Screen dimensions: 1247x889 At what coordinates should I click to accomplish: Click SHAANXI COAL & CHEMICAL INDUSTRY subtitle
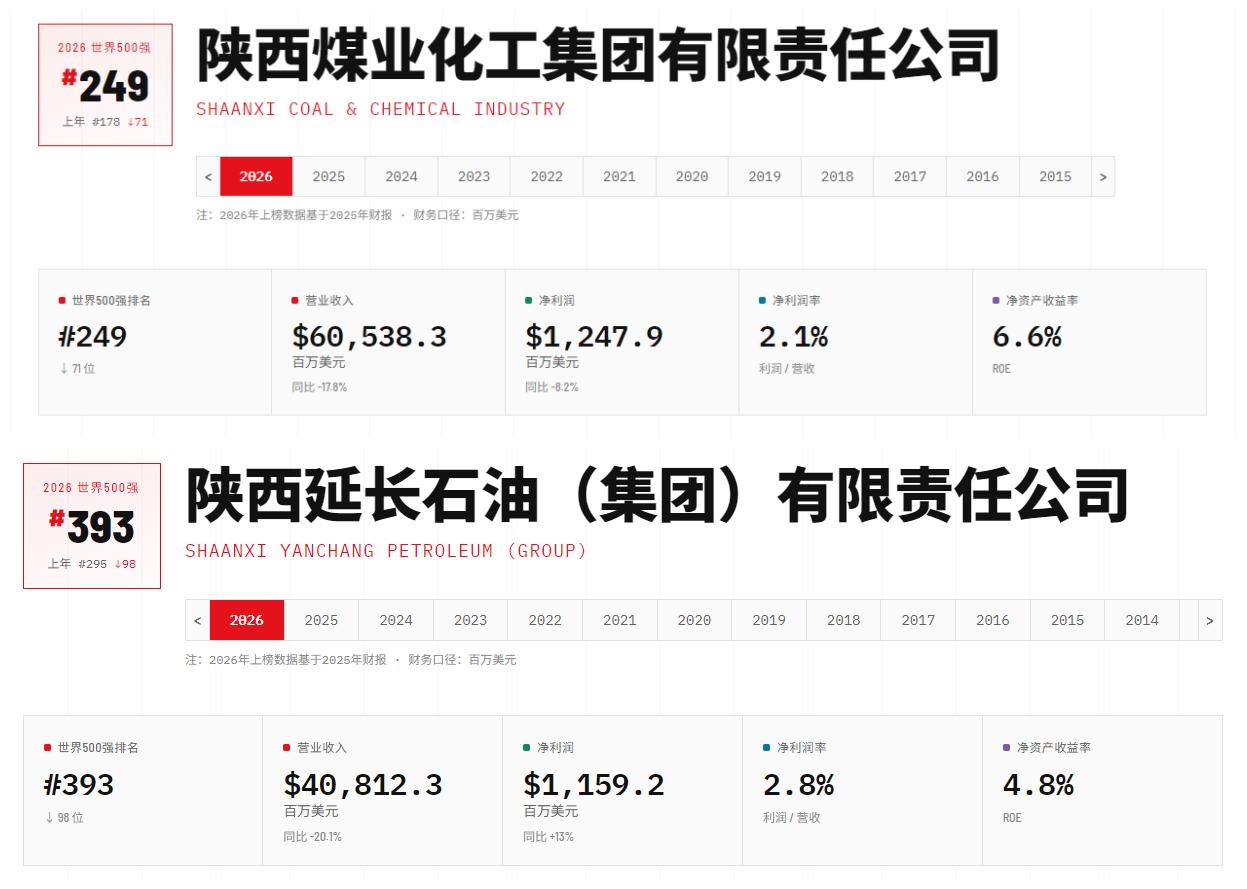[x=381, y=109]
